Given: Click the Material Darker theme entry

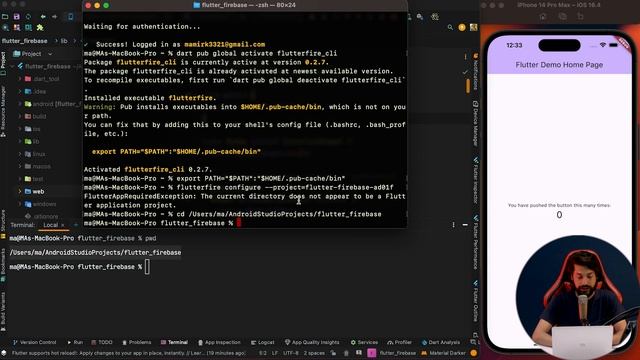Looking at the screenshot, I should pyautogui.click(x=444, y=353).
